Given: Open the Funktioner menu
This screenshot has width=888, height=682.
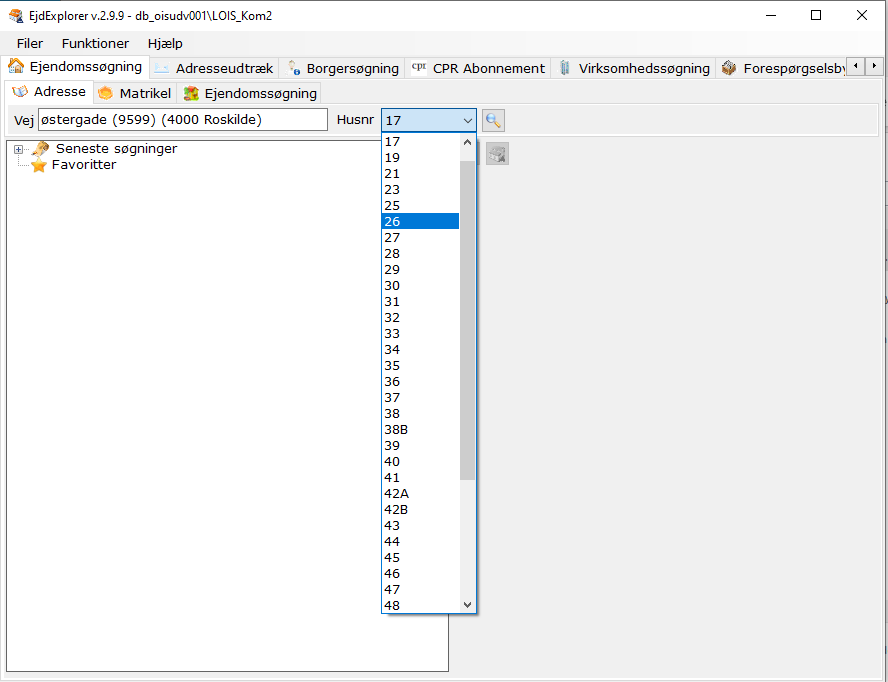Looking at the screenshot, I should pos(95,43).
